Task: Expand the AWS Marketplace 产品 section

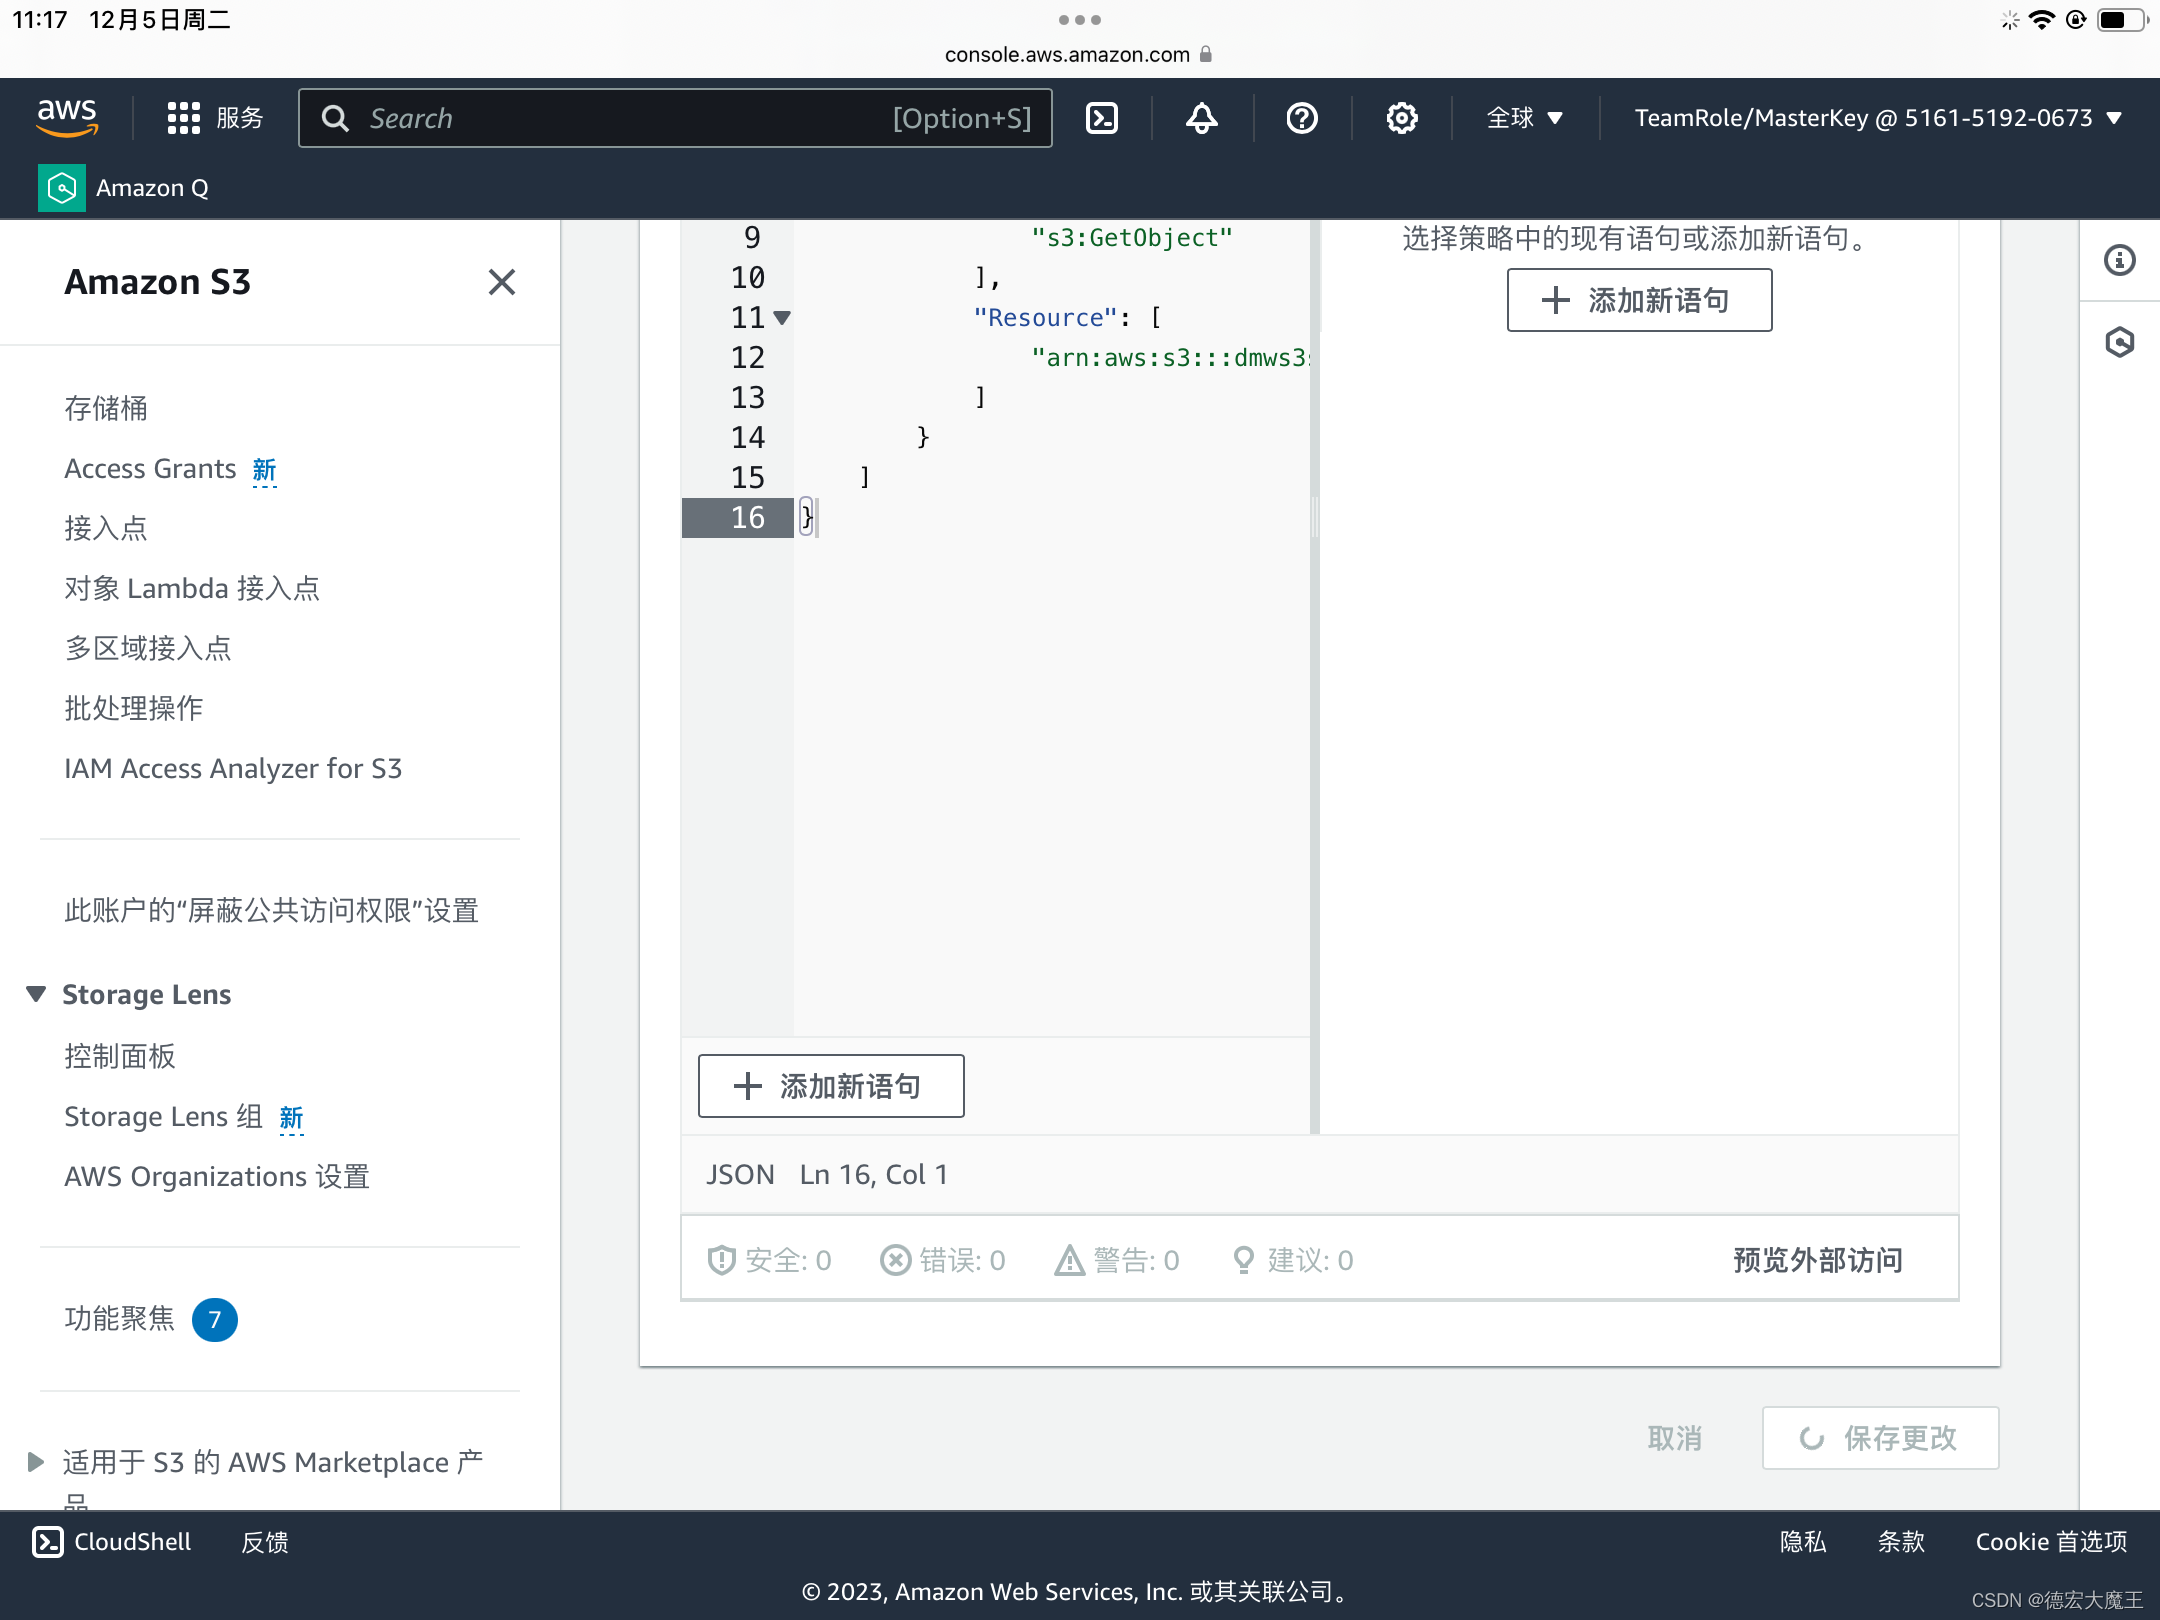Action: click(36, 1462)
